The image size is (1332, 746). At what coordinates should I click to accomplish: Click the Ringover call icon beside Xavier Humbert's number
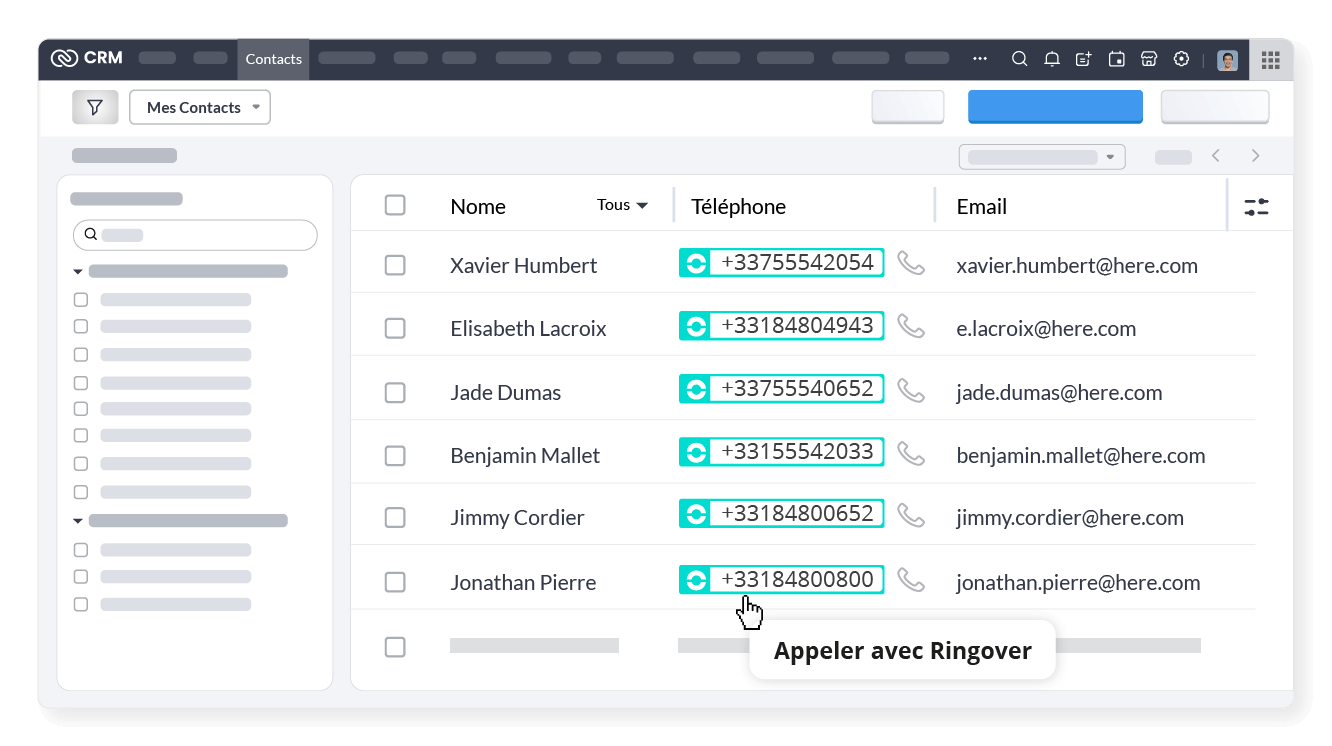tap(695, 262)
